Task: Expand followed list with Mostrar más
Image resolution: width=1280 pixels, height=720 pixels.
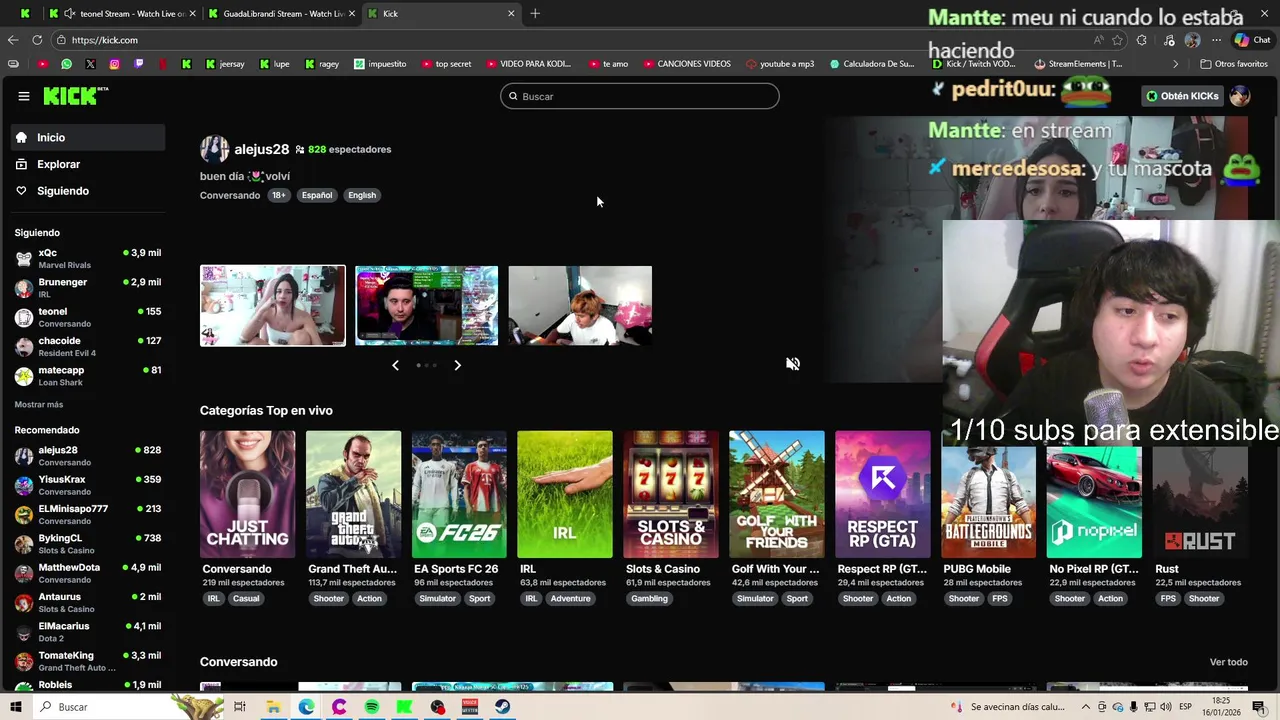Action: click(x=39, y=404)
